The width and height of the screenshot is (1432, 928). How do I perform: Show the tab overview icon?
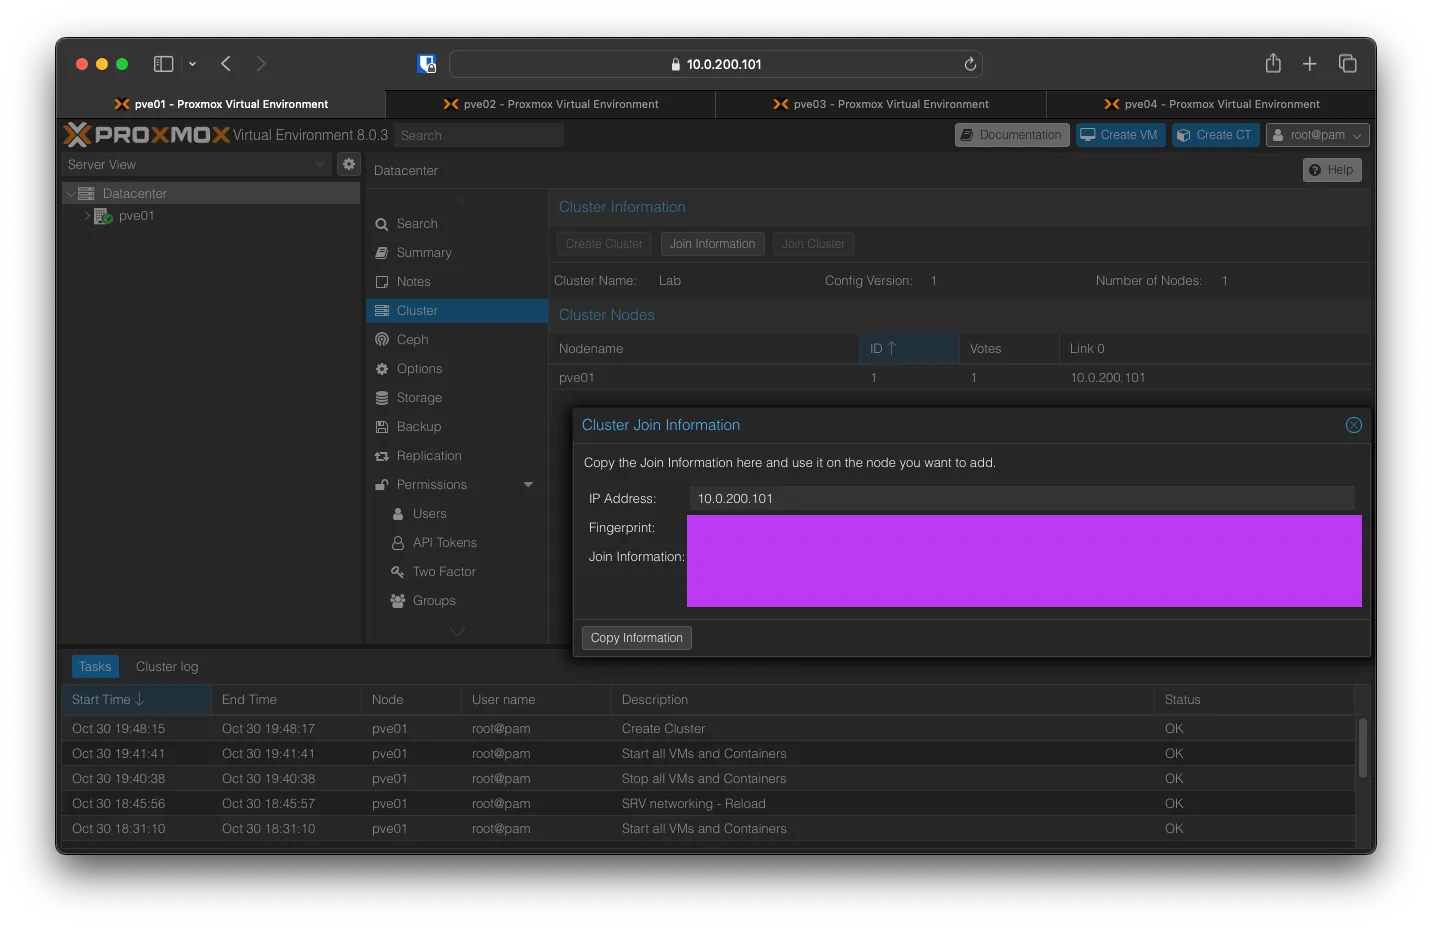pyautogui.click(x=1347, y=64)
